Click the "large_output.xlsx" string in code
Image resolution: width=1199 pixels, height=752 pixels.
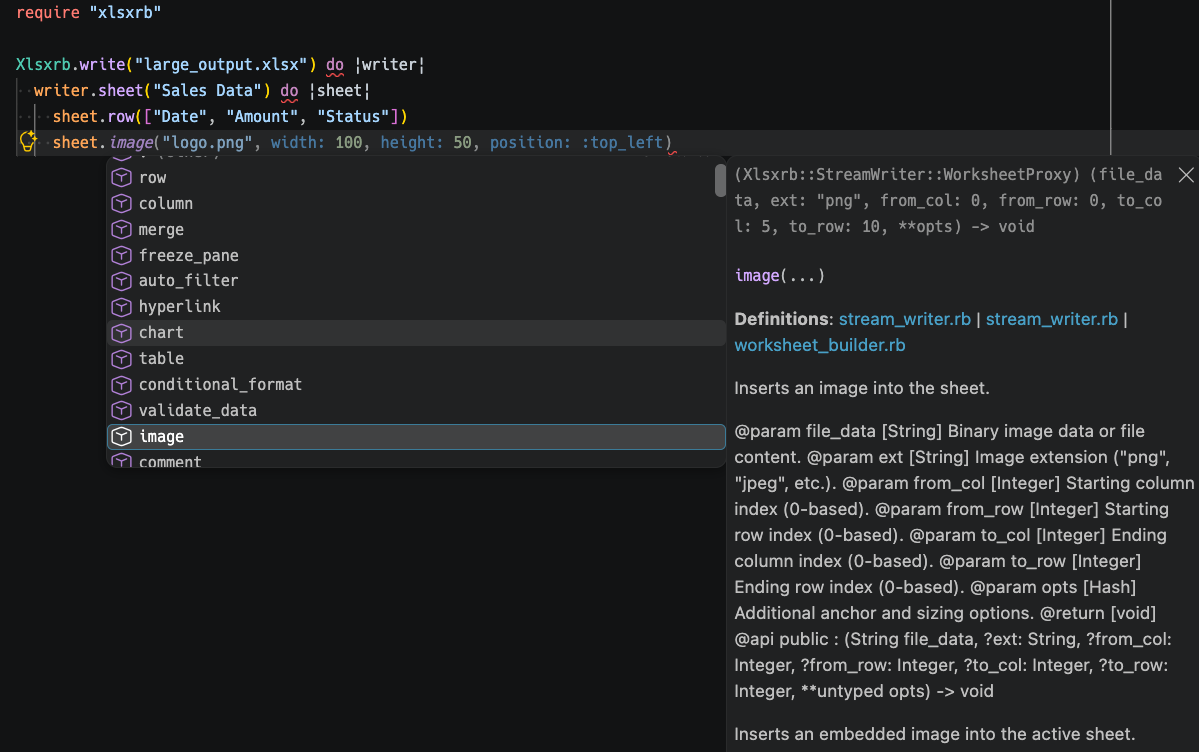[x=221, y=64]
